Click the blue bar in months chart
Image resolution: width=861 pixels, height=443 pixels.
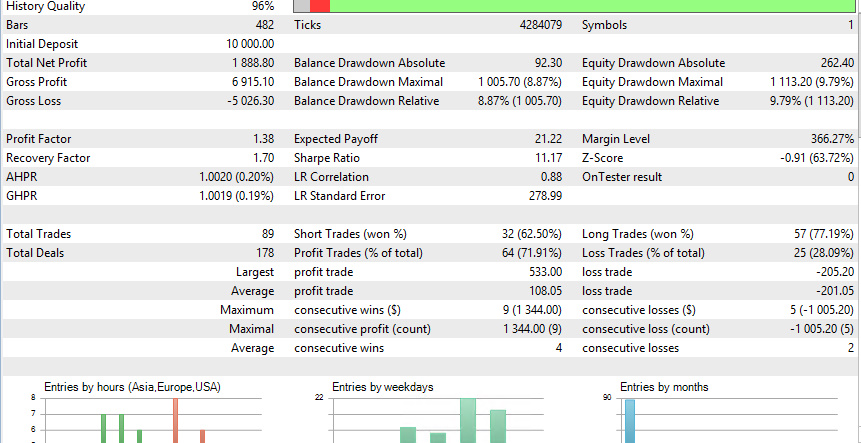(x=629, y=421)
